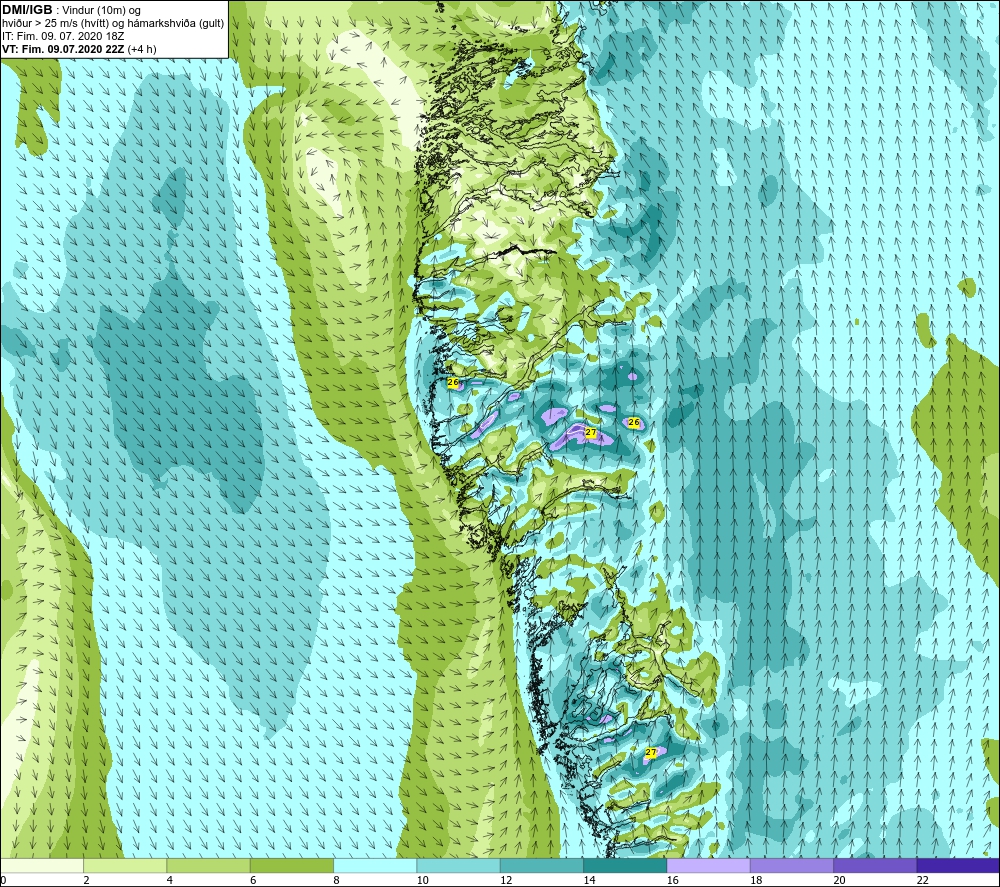Screen dimensions: 1000x887
Task: Pick the 10–12 m/s aqua legend swatch
Action: click(x=459, y=865)
